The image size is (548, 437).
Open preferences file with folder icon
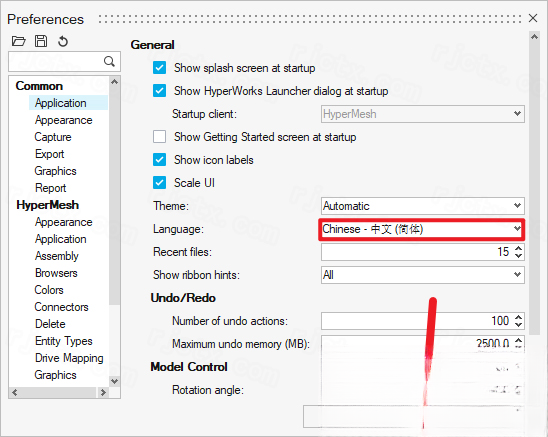19,41
